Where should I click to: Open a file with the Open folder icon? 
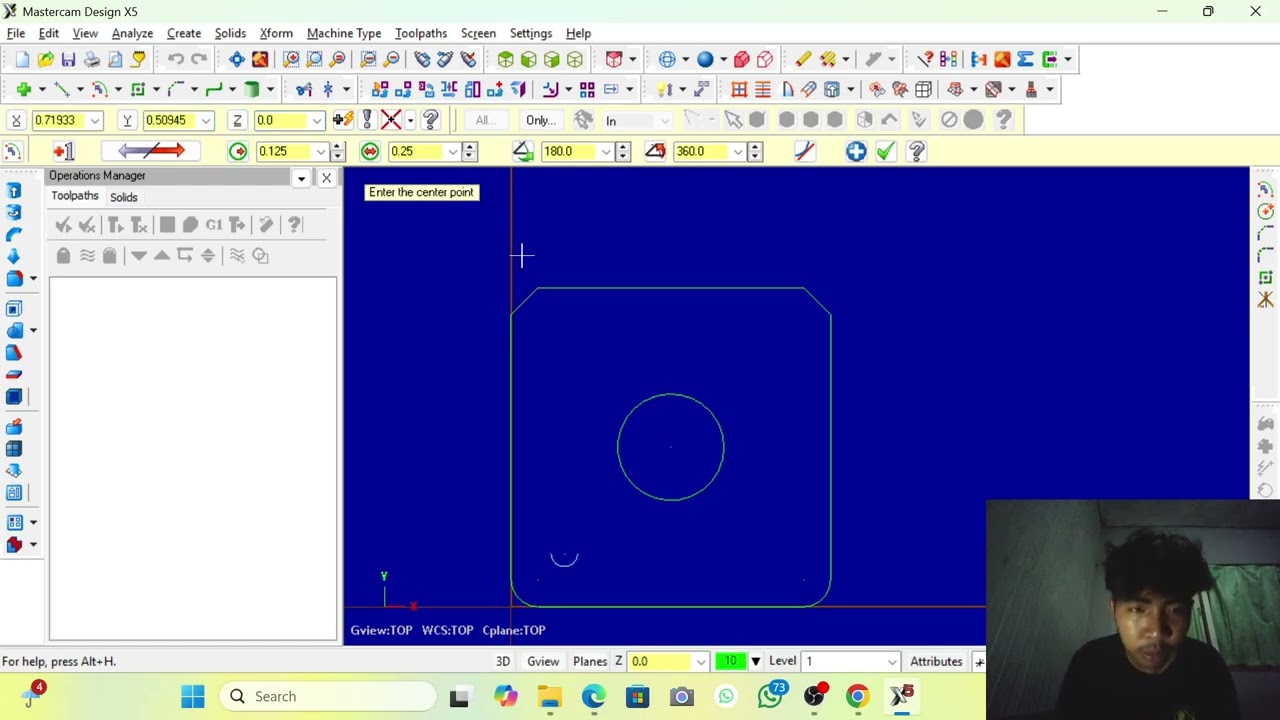tap(45, 60)
